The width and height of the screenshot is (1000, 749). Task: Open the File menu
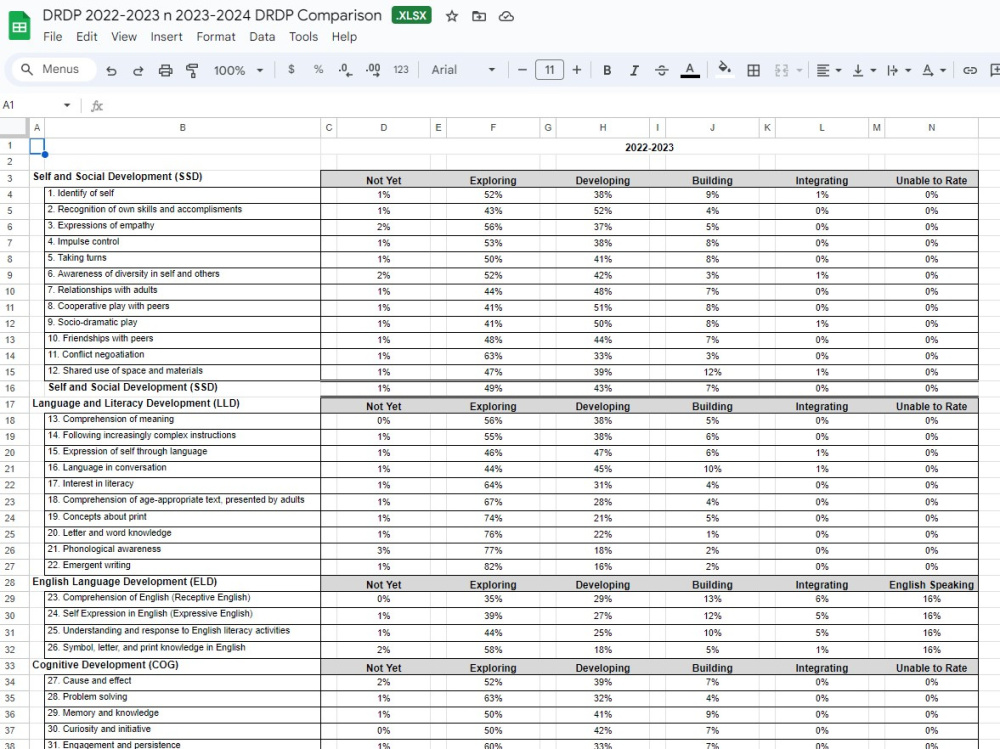click(x=53, y=37)
